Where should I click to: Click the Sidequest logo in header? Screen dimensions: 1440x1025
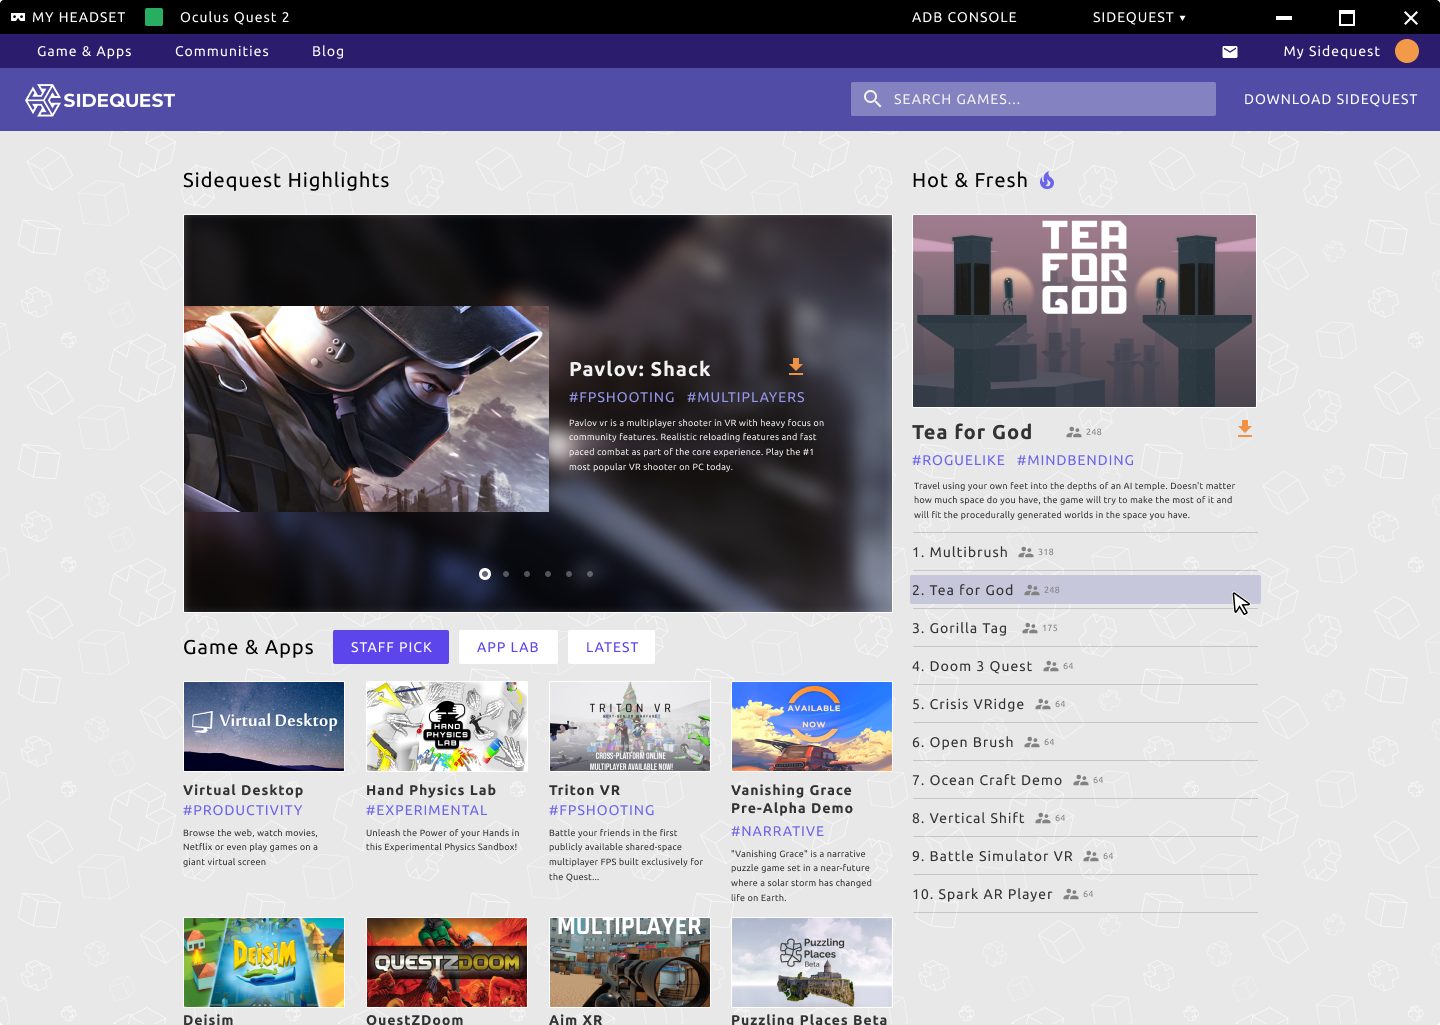pos(100,100)
